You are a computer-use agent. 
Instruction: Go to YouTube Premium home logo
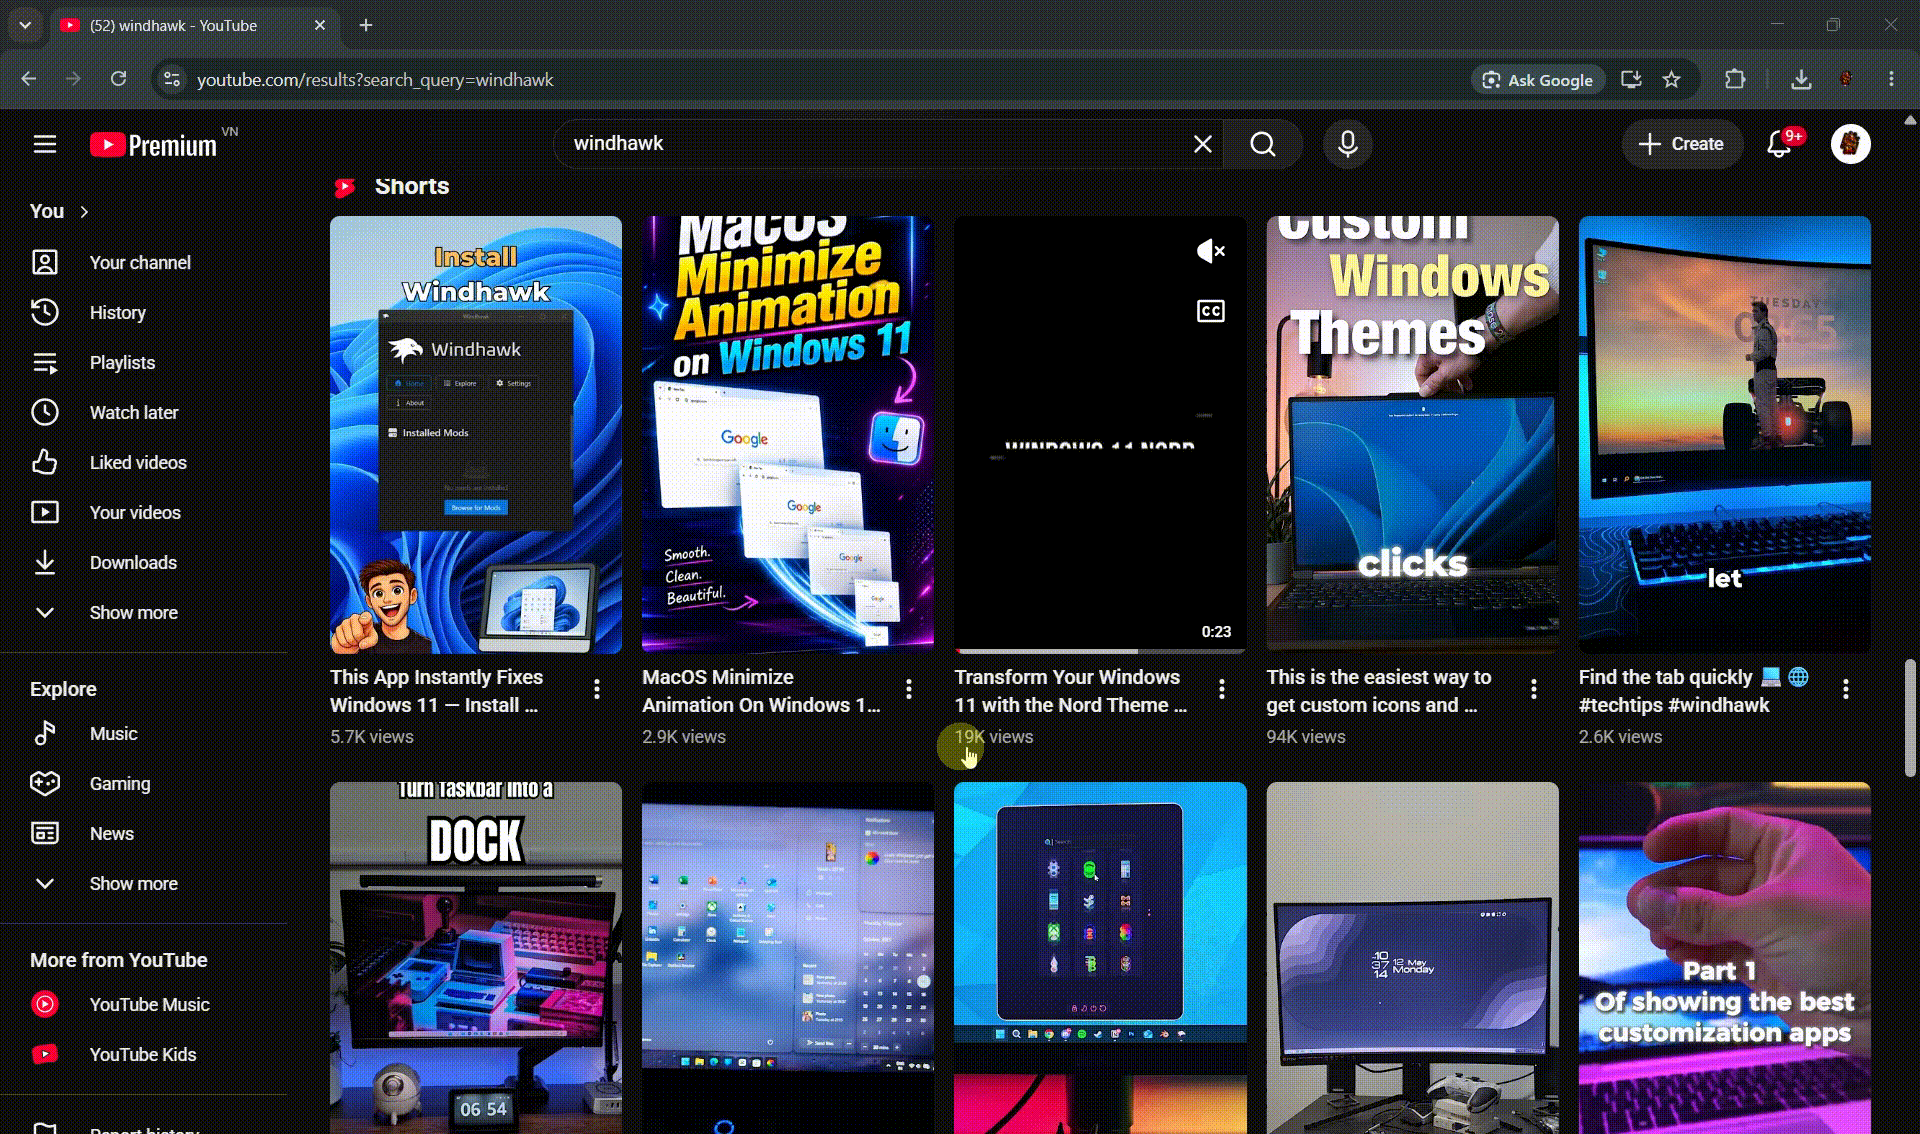[x=153, y=145]
